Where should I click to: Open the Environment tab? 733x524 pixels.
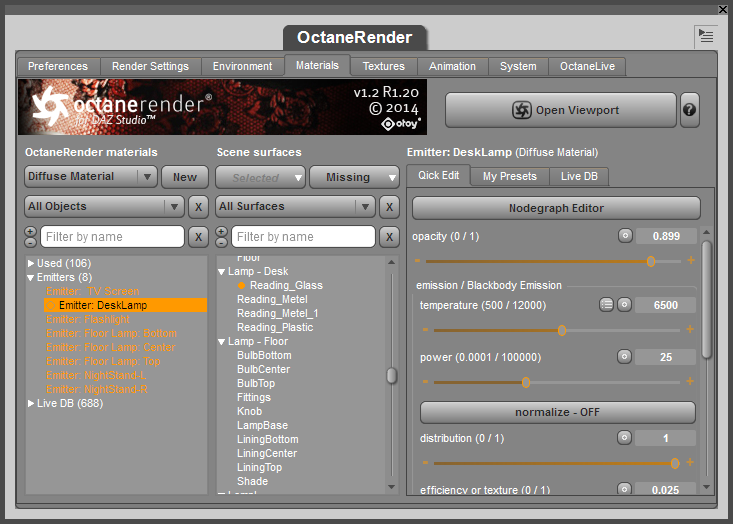point(243,66)
